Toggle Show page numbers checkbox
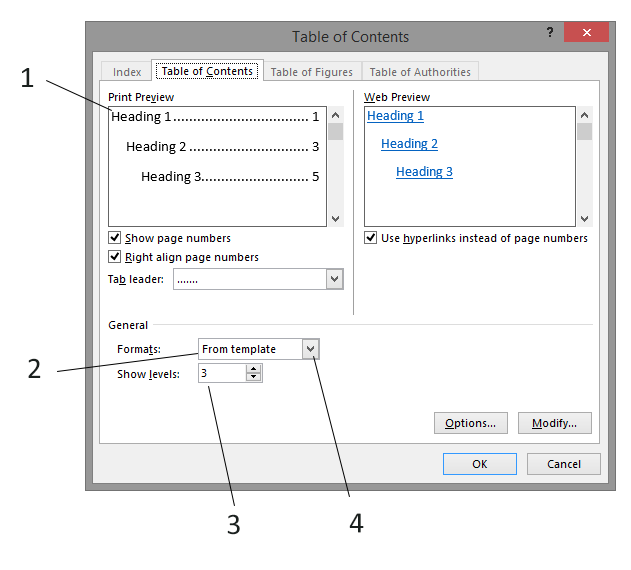 coord(114,238)
